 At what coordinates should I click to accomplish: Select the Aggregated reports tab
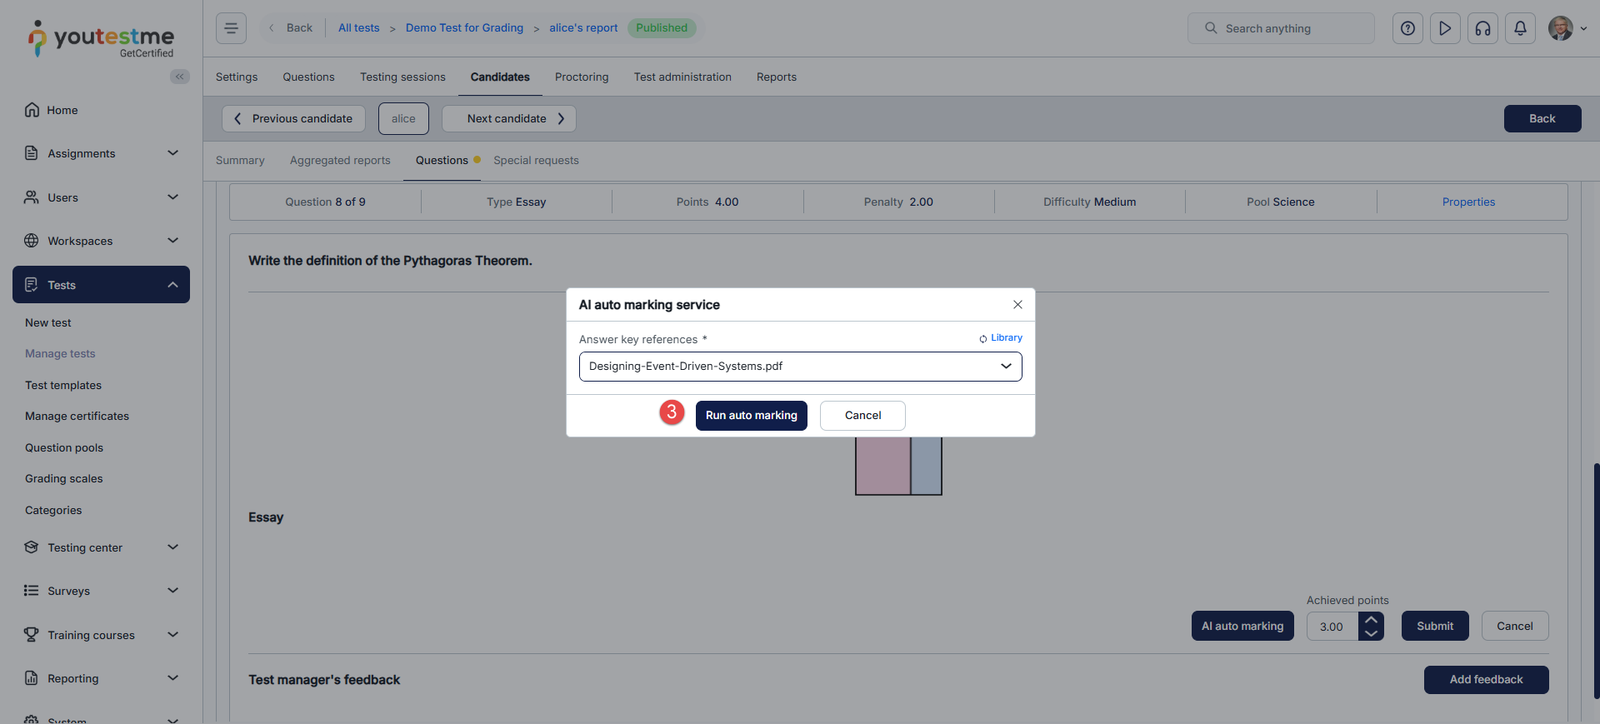click(340, 160)
